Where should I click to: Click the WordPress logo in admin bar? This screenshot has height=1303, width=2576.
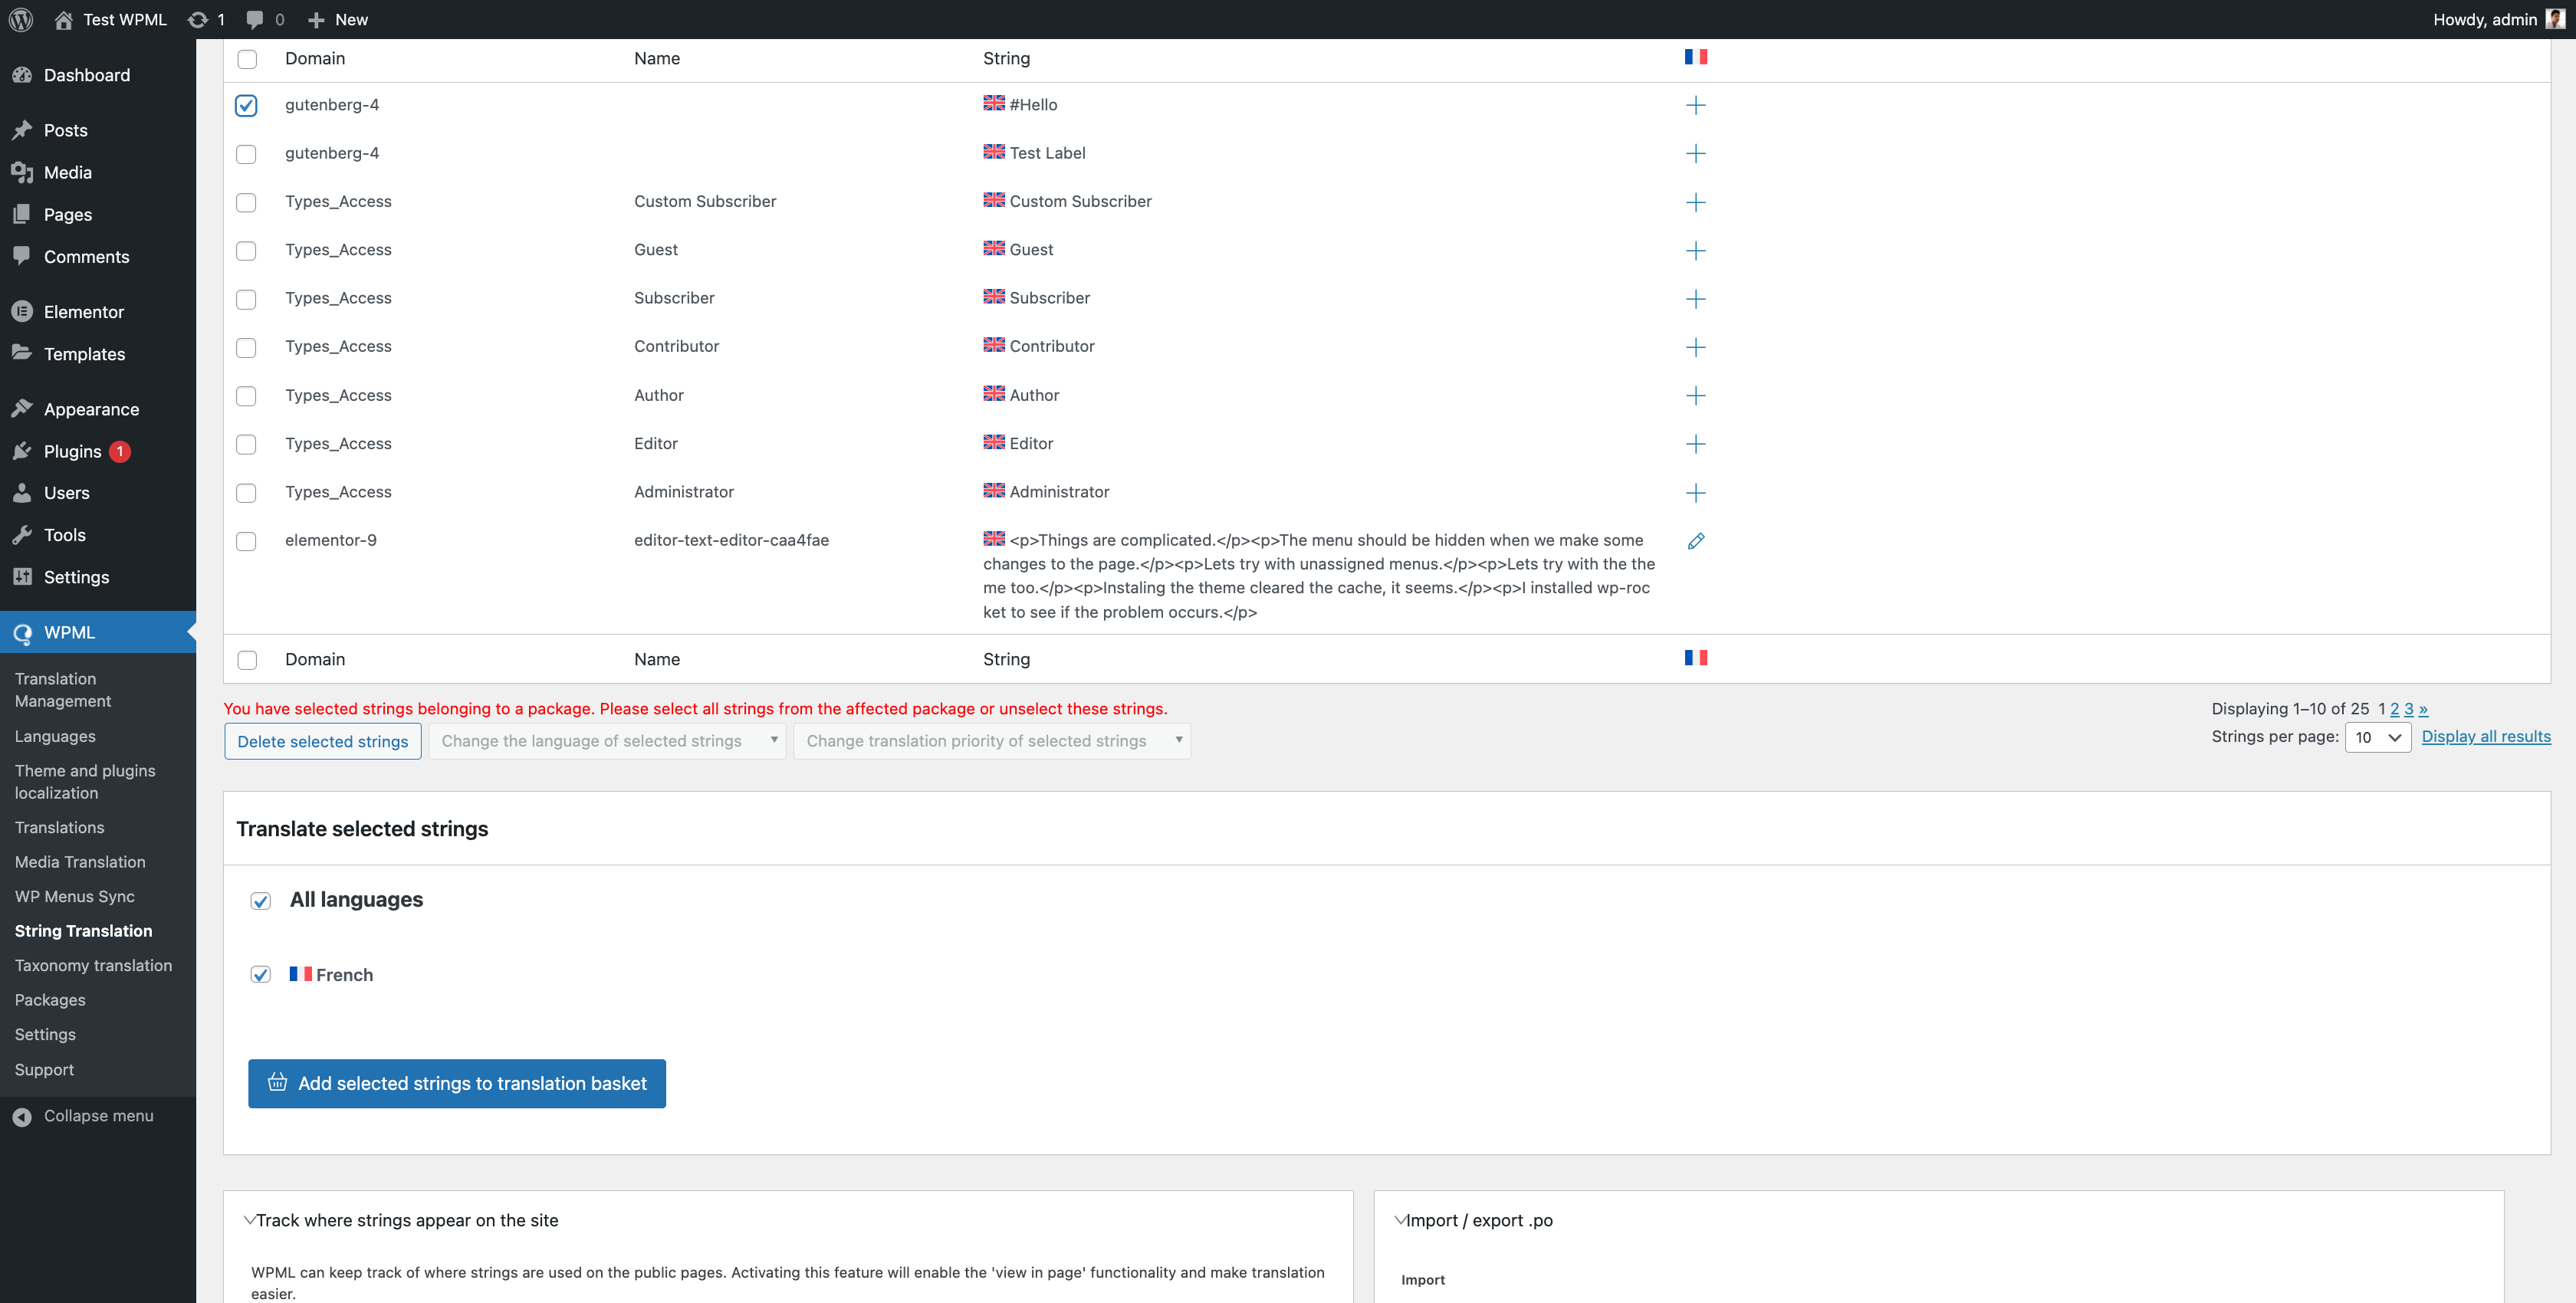[20, 19]
